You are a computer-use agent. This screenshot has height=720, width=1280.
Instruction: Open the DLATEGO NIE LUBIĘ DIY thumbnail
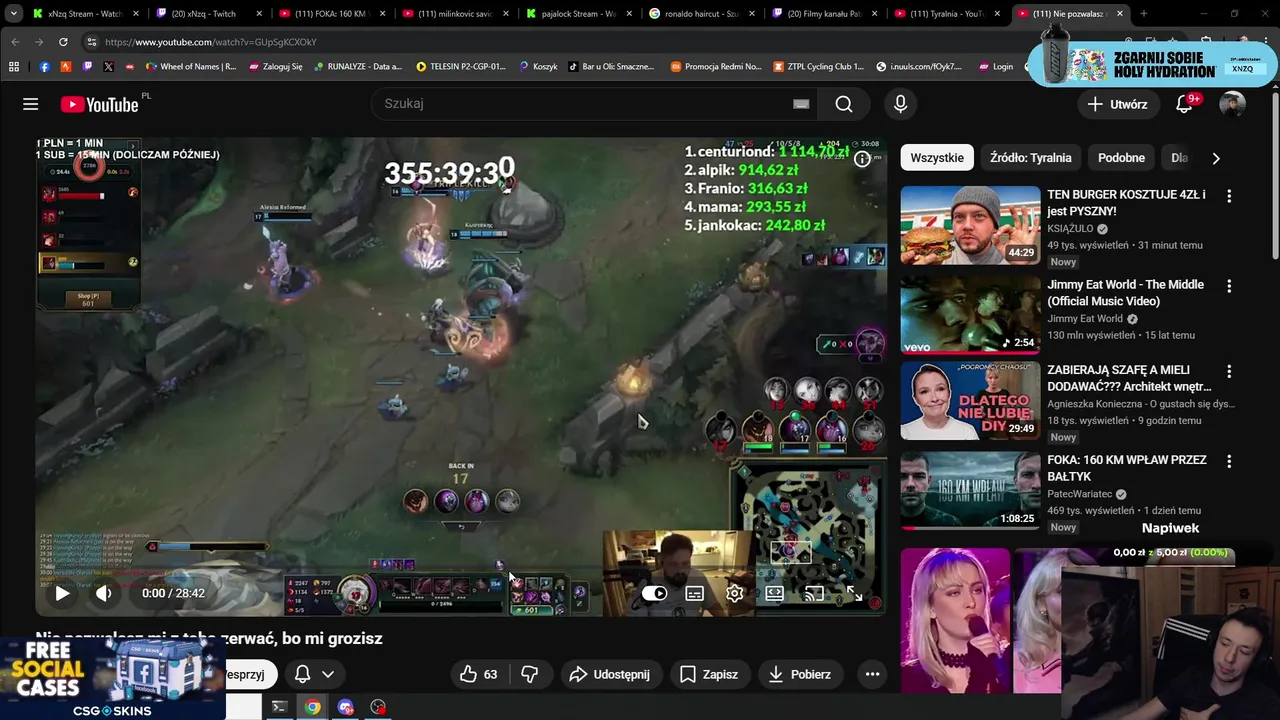[970, 401]
